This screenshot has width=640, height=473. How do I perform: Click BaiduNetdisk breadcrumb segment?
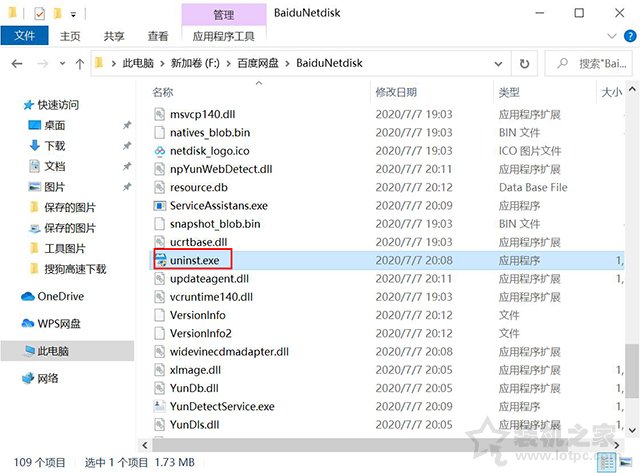[329, 63]
